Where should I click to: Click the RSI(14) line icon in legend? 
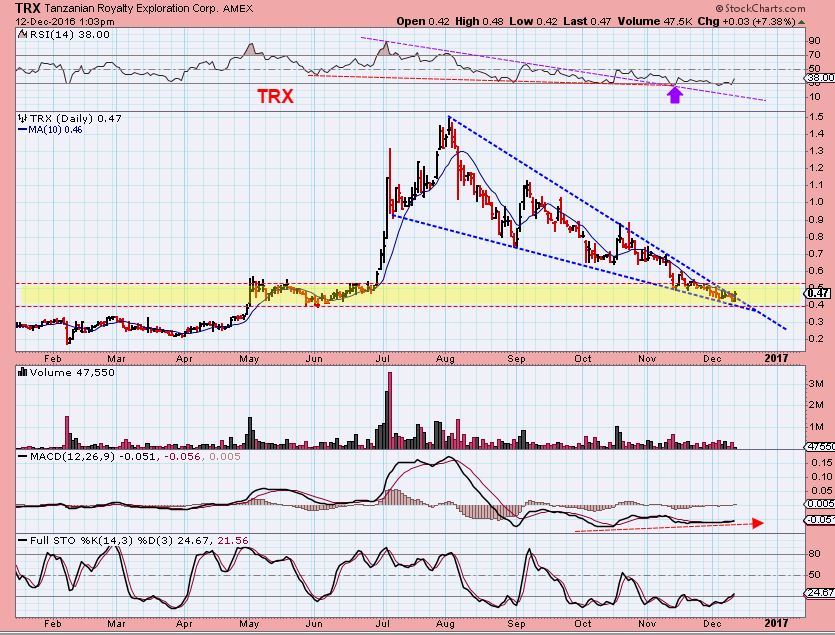pyautogui.click(x=22, y=35)
